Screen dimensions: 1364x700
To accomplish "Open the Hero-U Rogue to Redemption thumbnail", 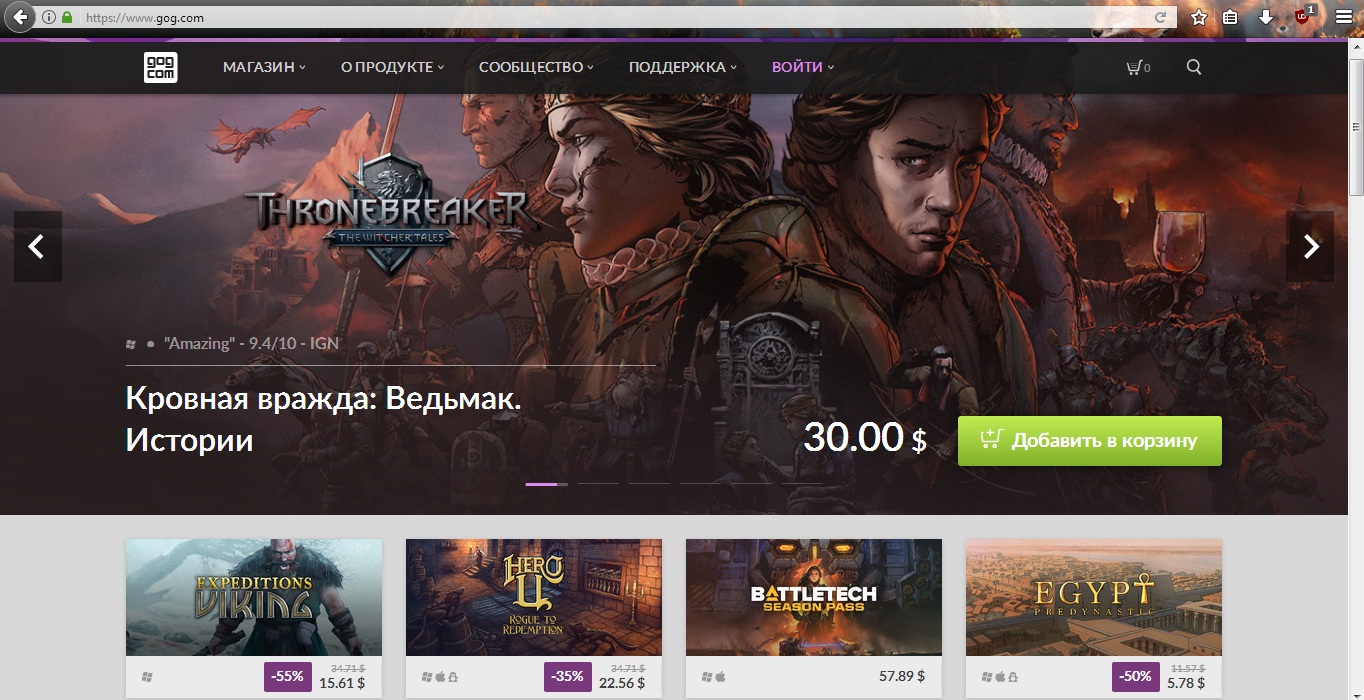I will pos(534,597).
